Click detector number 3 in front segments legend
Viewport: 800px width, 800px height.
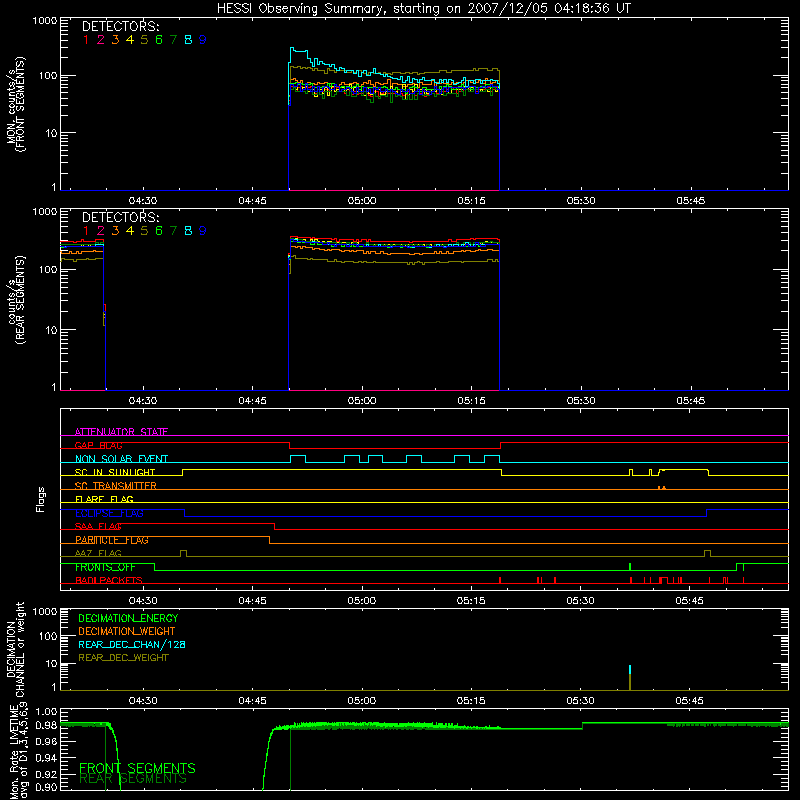point(115,40)
